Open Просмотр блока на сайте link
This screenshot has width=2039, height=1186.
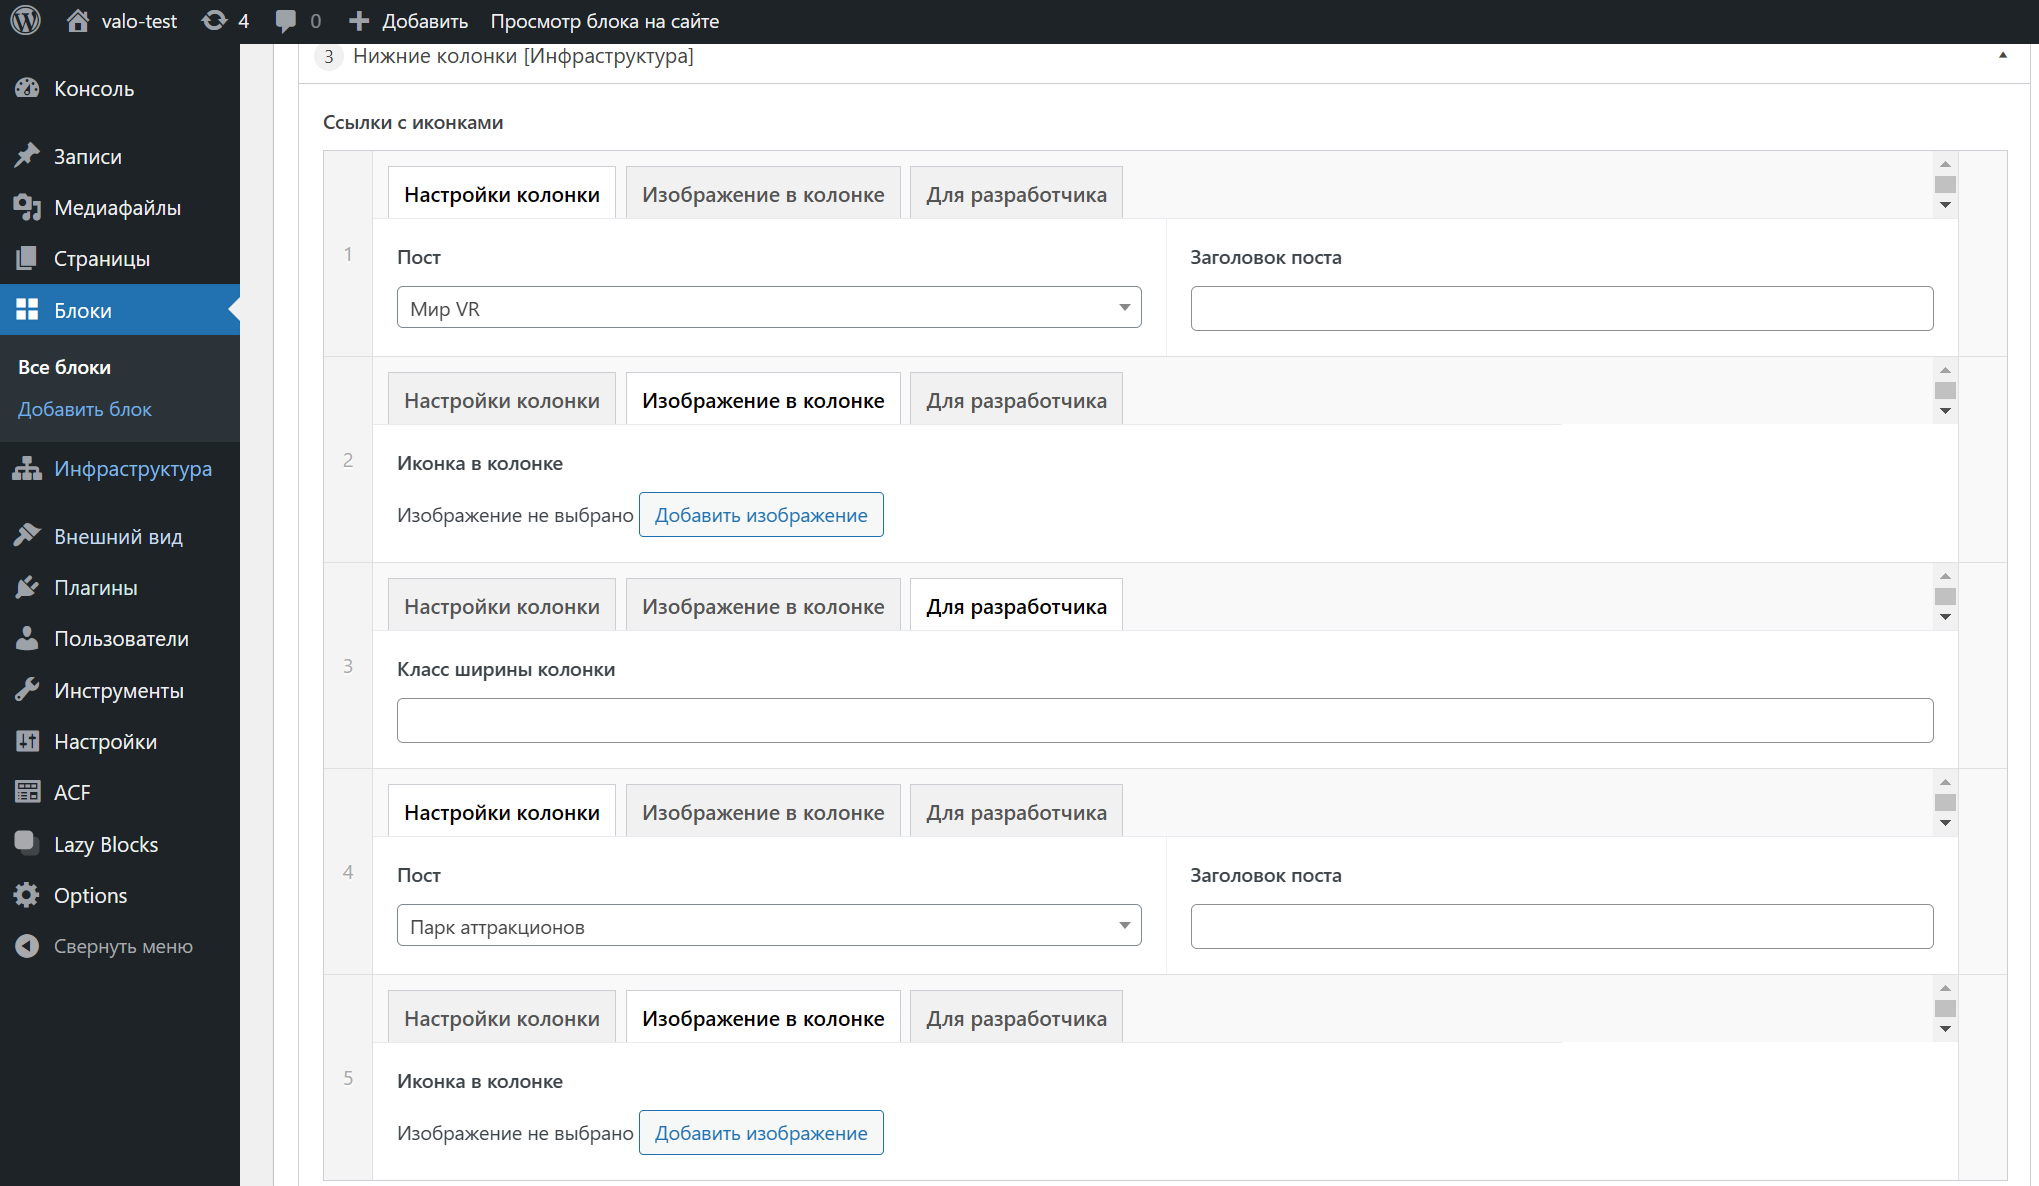click(x=605, y=21)
